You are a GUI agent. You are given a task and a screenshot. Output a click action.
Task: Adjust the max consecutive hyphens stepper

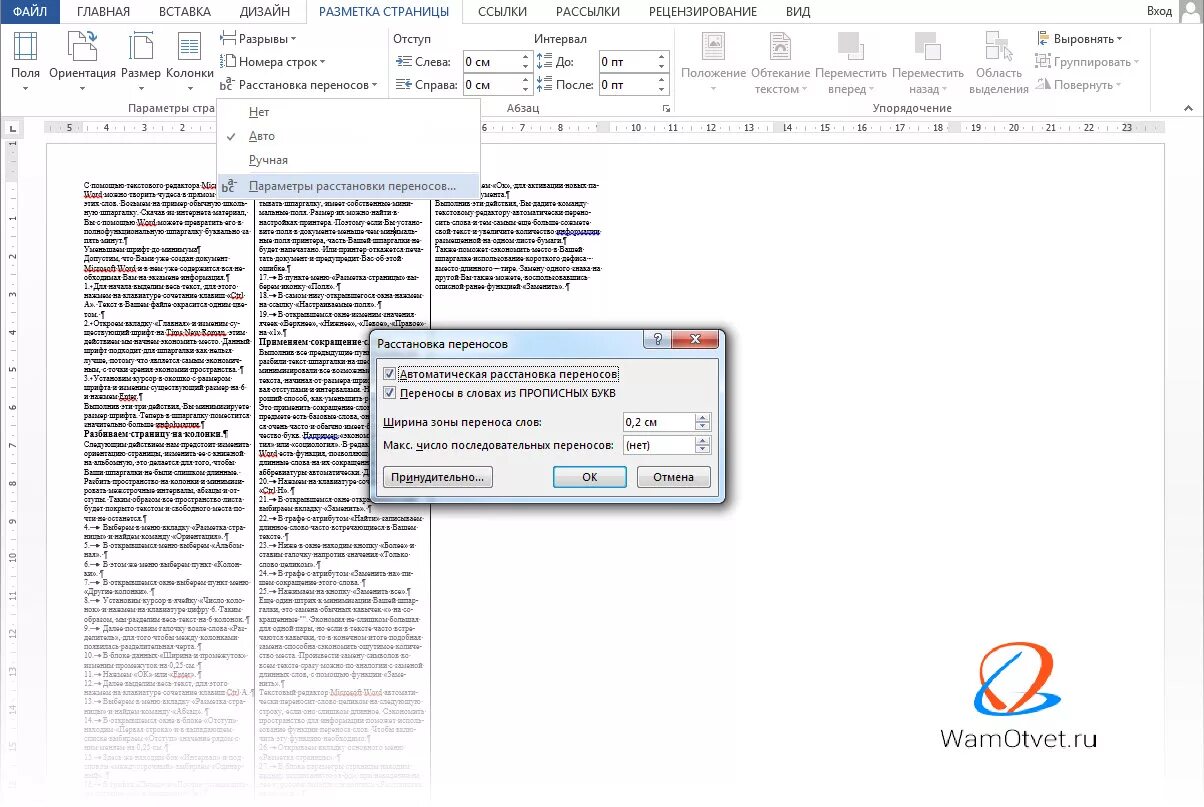click(x=703, y=446)
